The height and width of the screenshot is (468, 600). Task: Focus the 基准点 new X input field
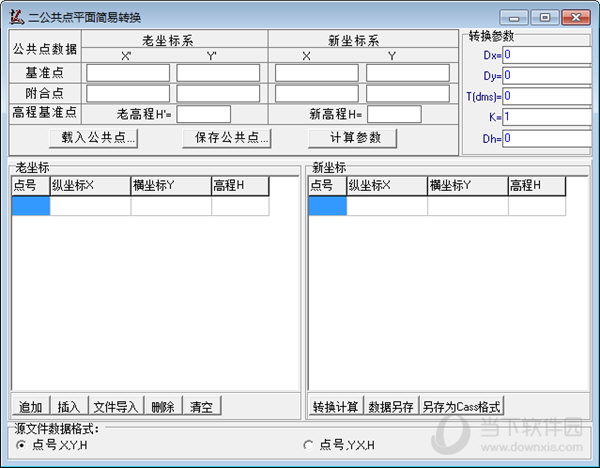316,73
